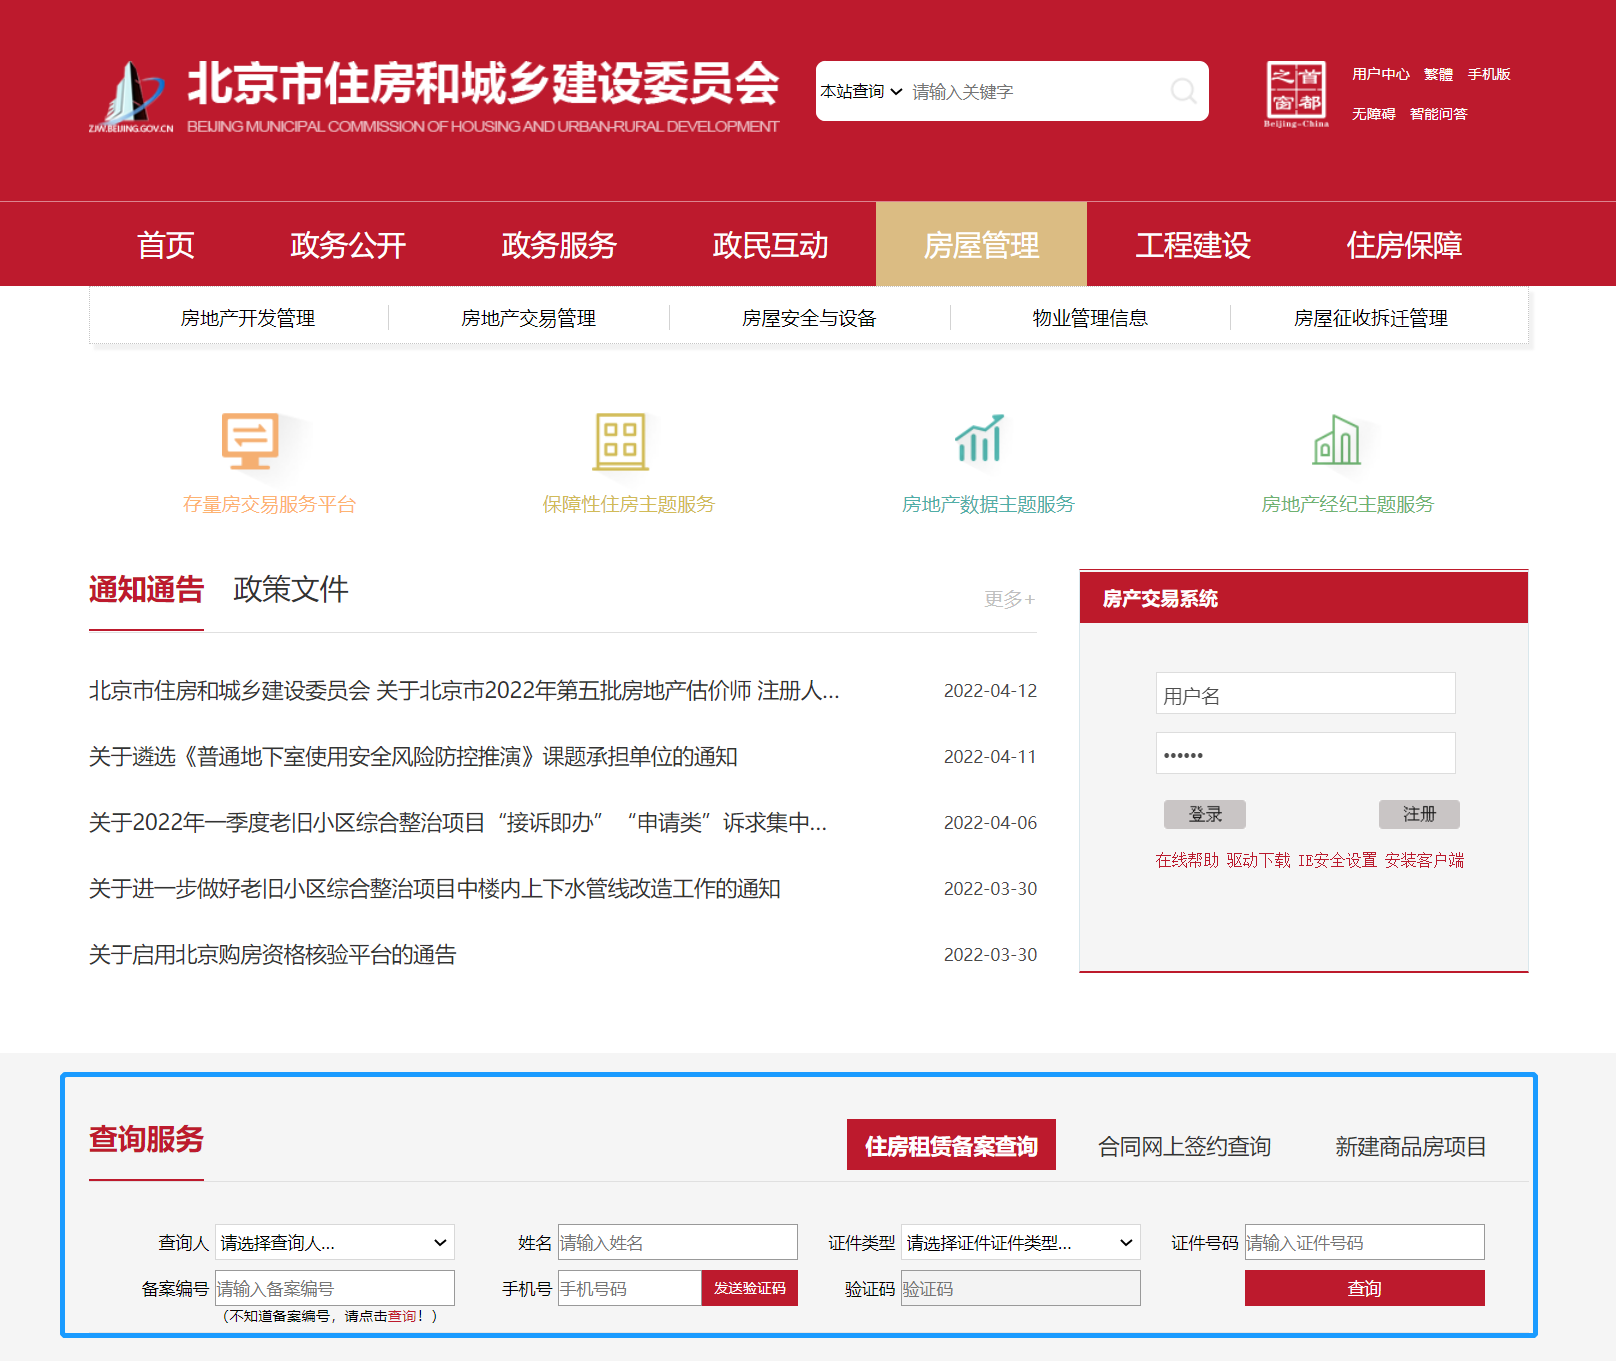Click the Beijing housing commission logo icon

pyautogui.click(x=131, y=97)
